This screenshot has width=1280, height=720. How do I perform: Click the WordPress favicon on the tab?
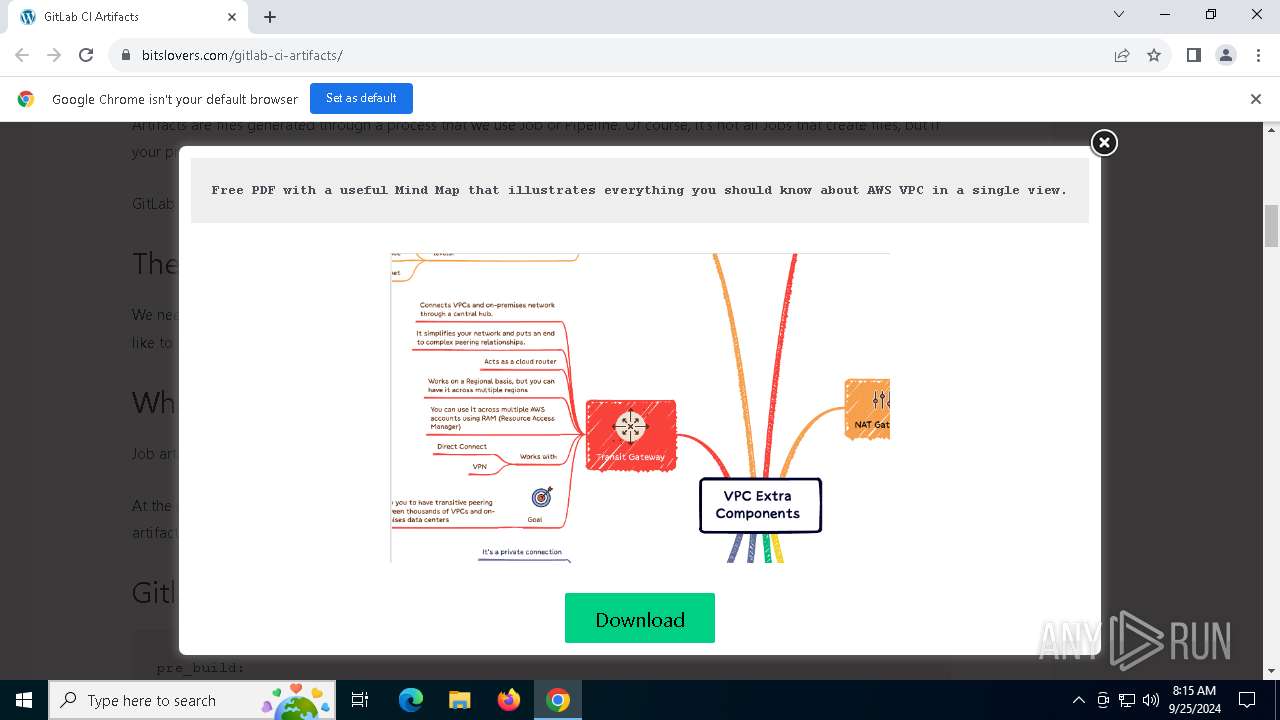coord(28,17)
